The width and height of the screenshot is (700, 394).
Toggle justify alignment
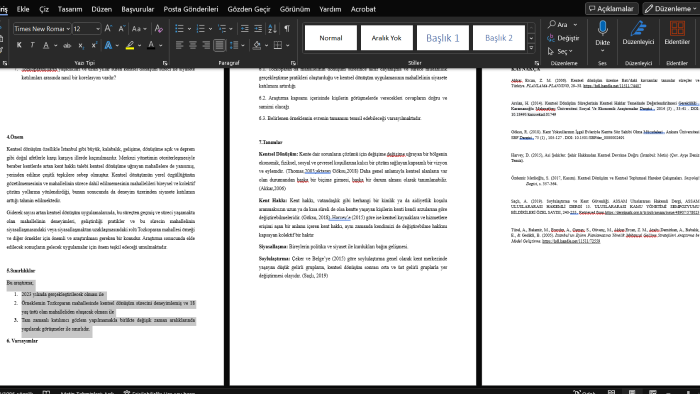tap(219, 45)
